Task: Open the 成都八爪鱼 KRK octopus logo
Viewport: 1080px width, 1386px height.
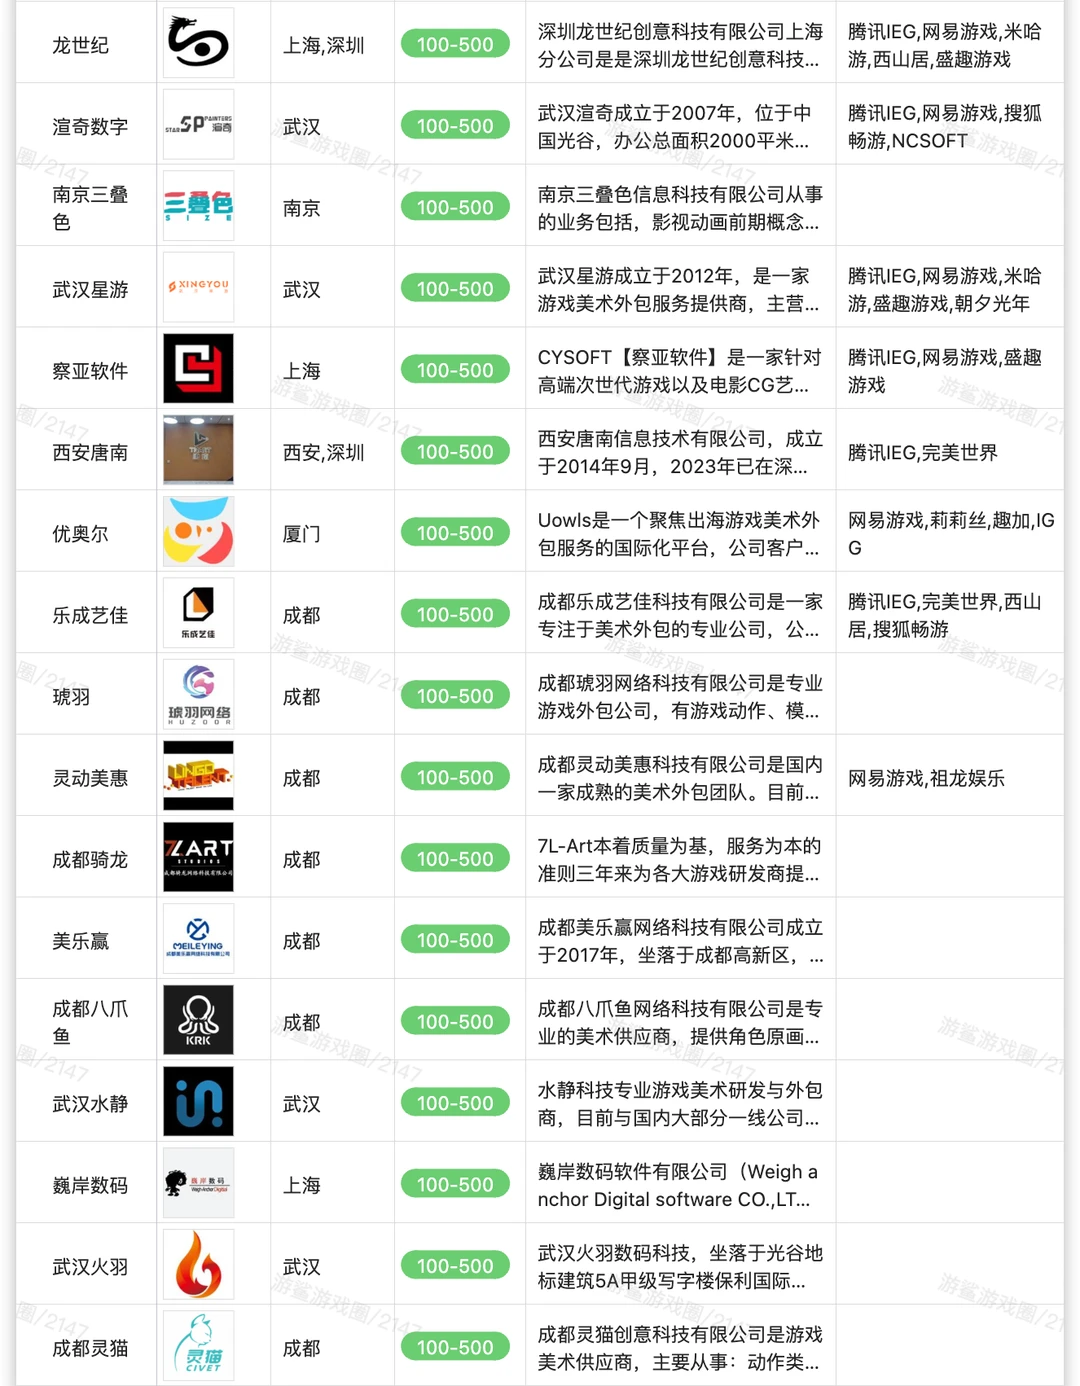Action: pyautogui.click(x=198, y=1021)
